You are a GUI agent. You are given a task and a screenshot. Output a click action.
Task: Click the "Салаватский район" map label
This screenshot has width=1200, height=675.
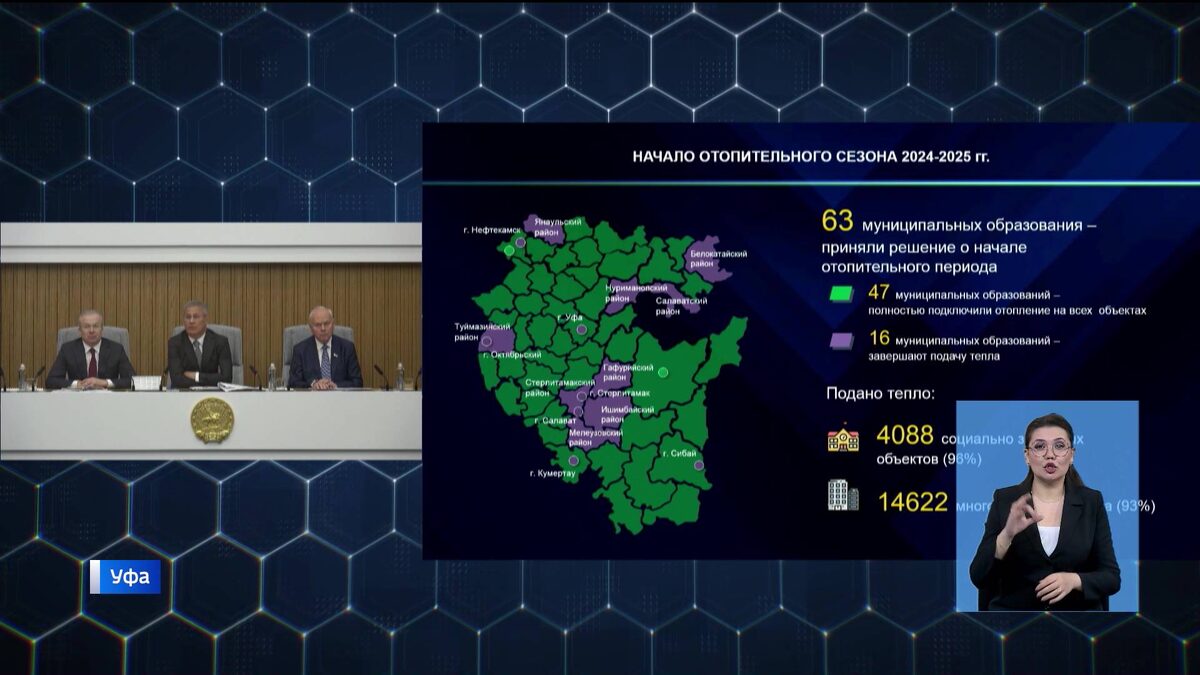[681, 305]
